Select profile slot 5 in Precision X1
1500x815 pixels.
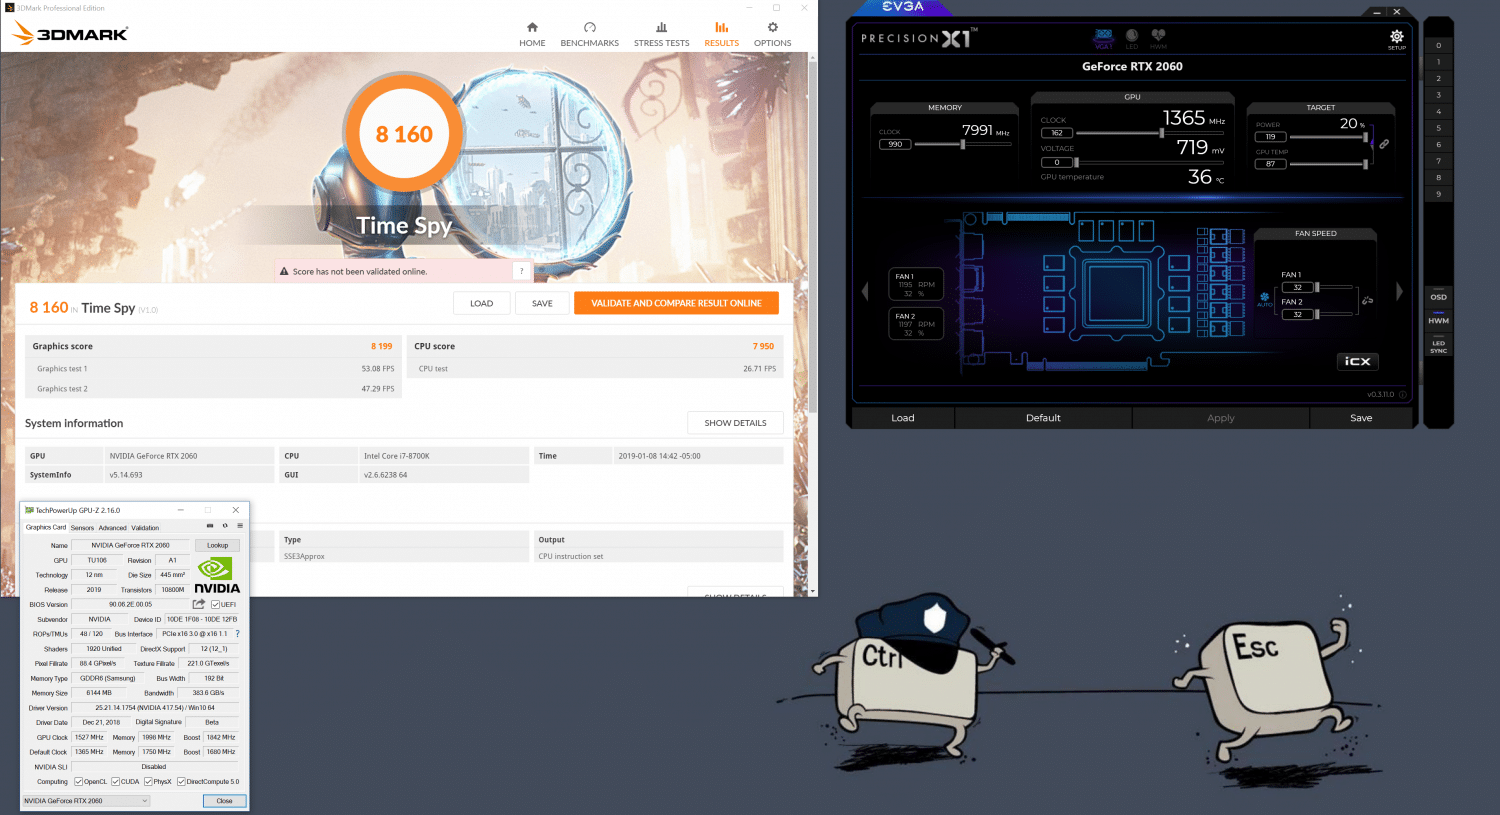tap(1438, 128)
